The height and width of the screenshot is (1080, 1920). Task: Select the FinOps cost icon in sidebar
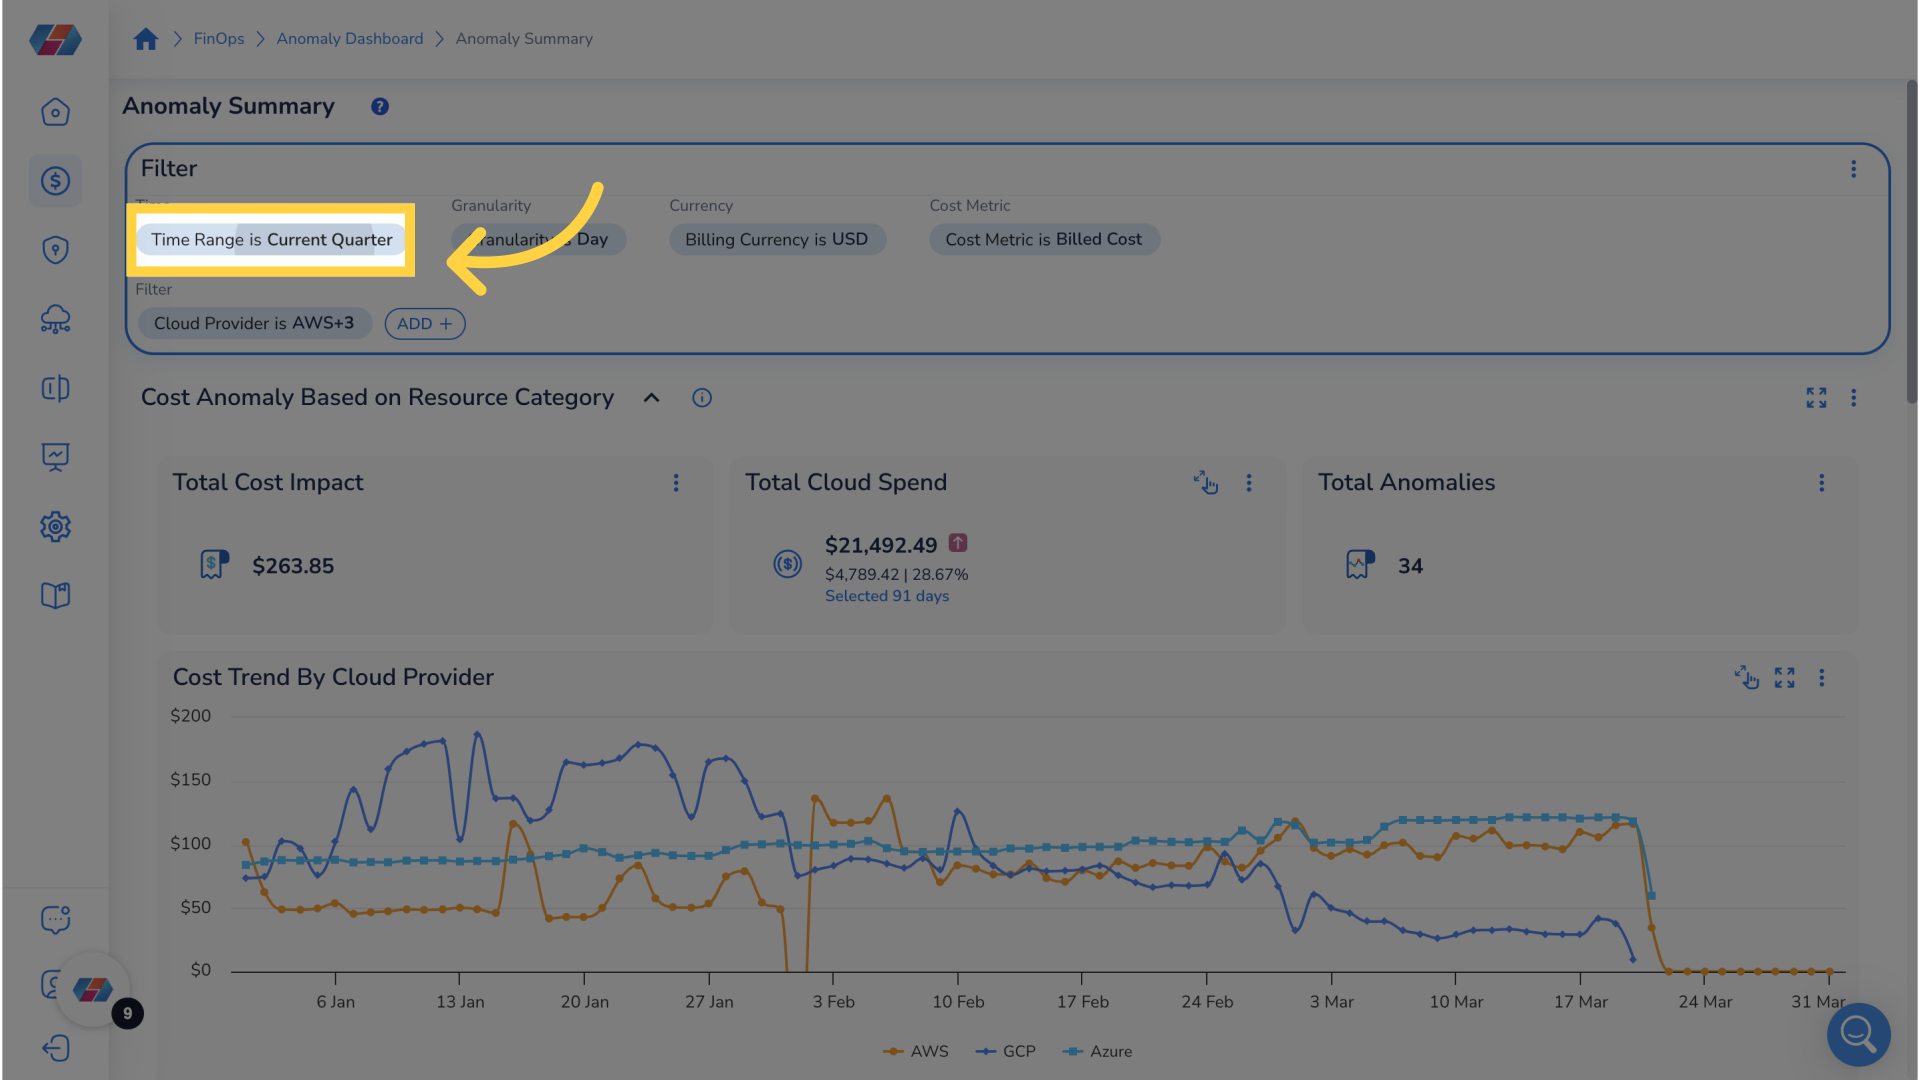click(55, 181)
